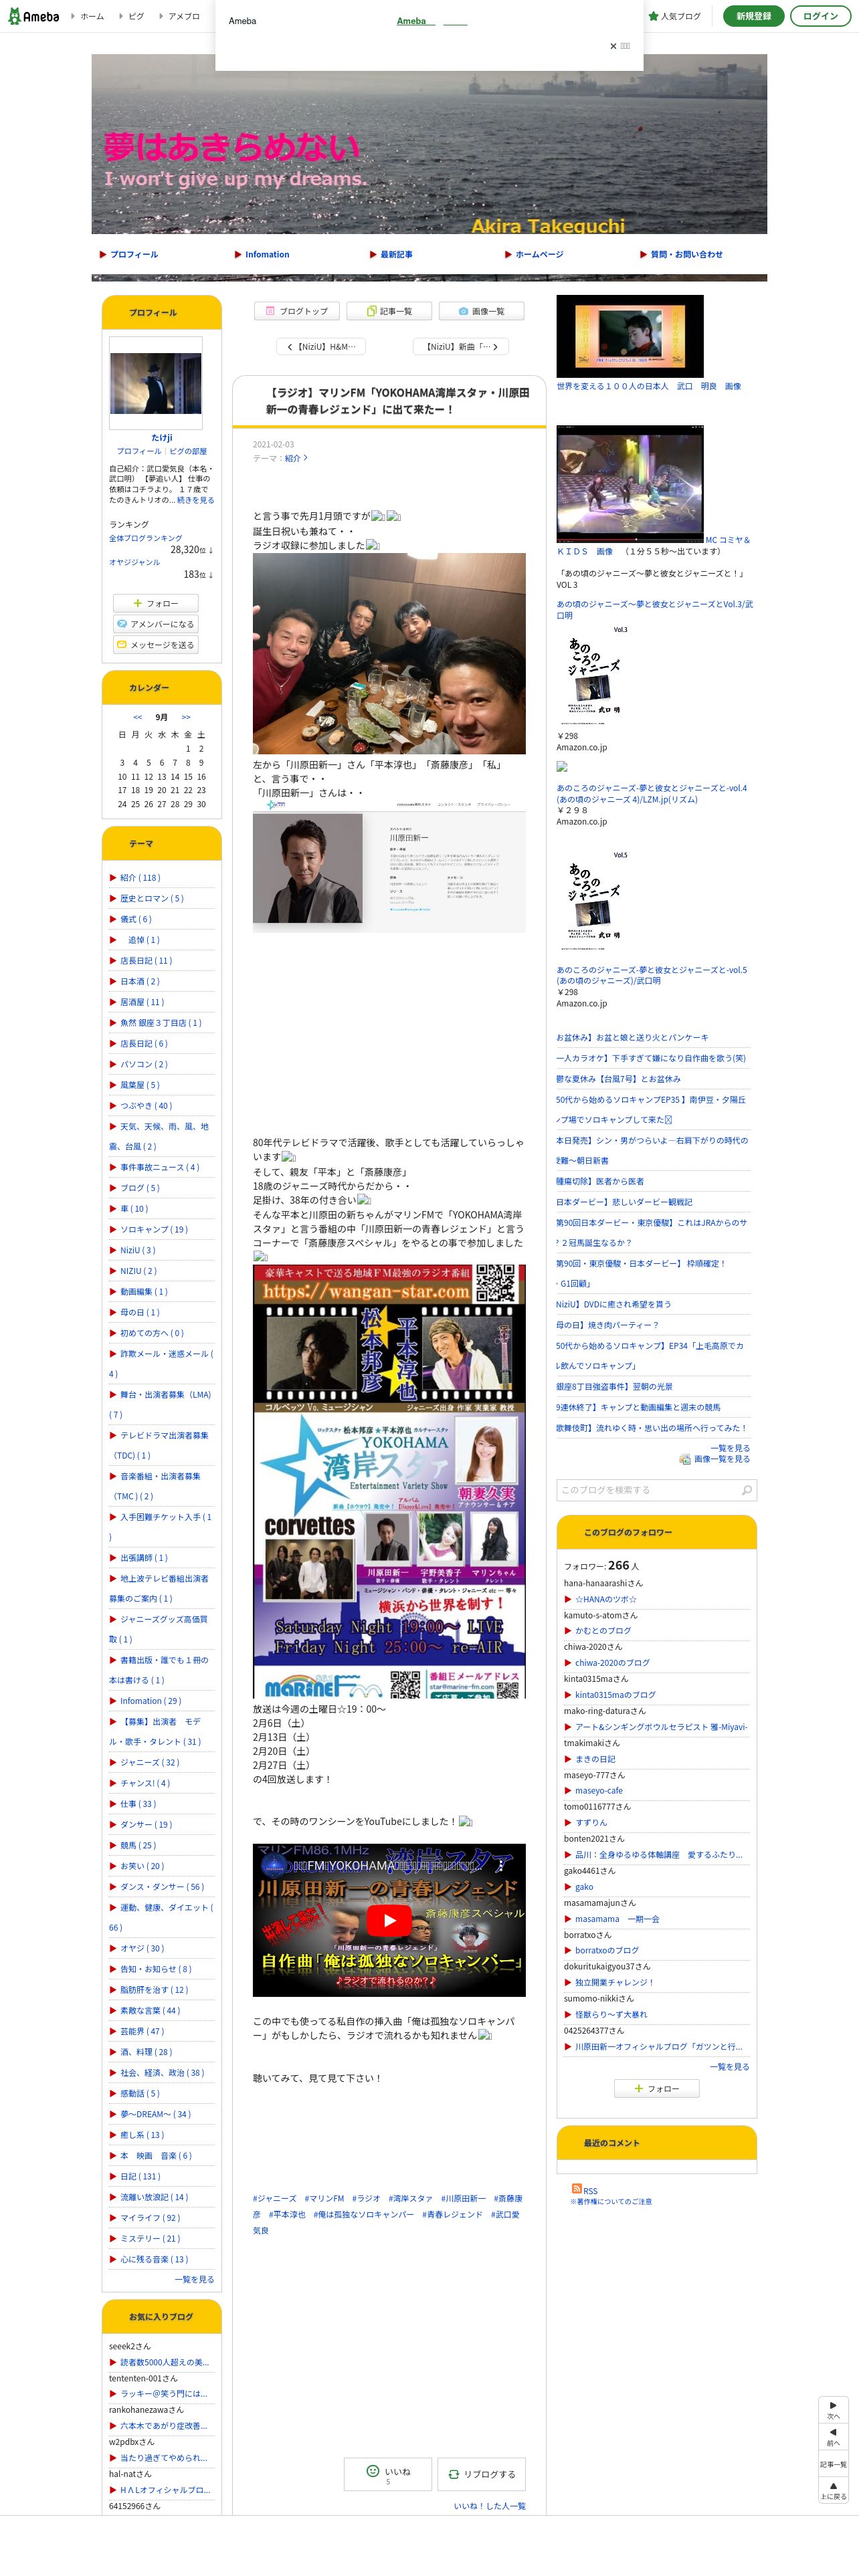Open the 湾岸スター radio poster image
Viewport: 859px width, 2576px height.
[389, 1481]
